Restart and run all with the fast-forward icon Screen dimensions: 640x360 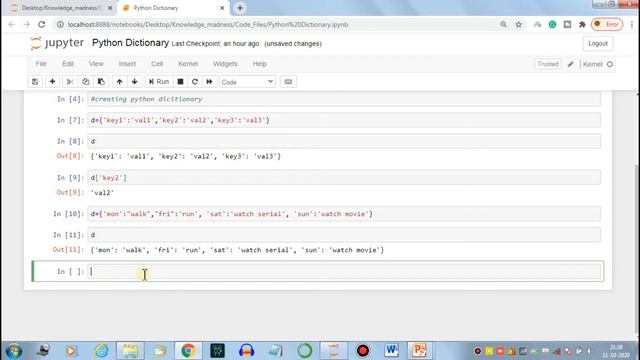[209, 82]
